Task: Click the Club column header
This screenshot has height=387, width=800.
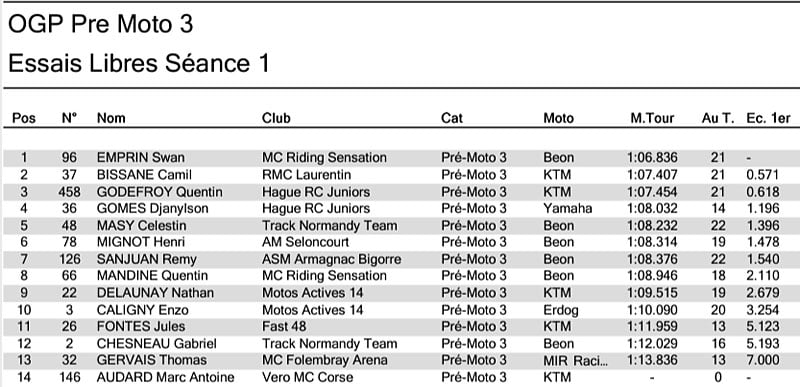Action: coord(276,118)
